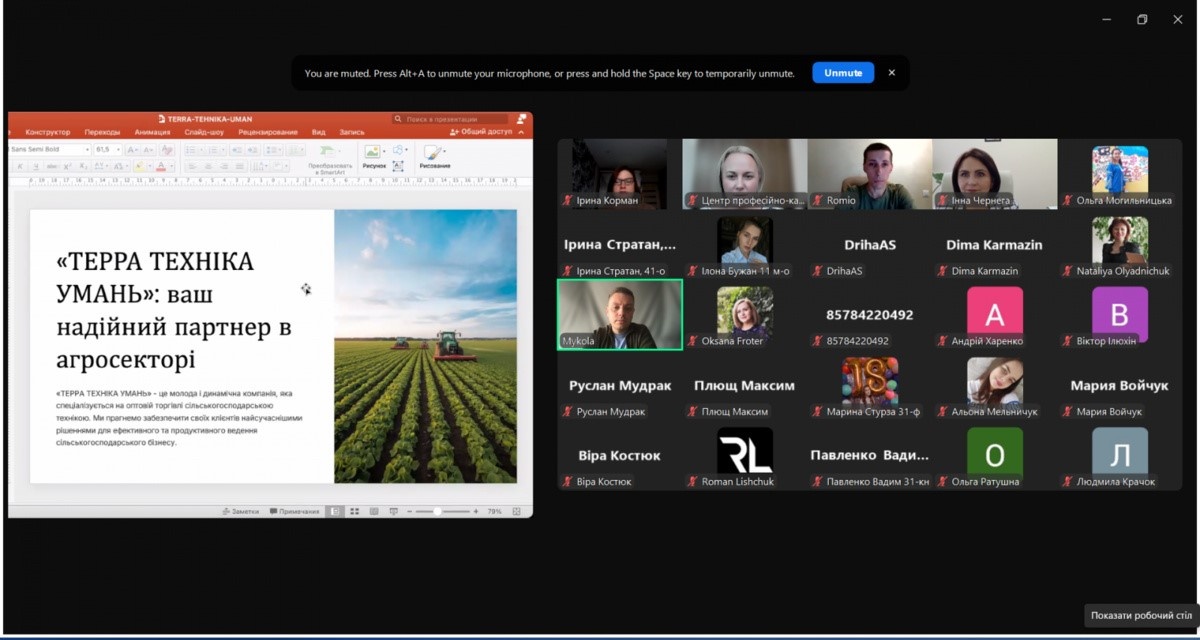Image resolution: width=1200 pixels, height=640 pixels.
Task: Decrease the list indent level
Action: click(236, 150)
